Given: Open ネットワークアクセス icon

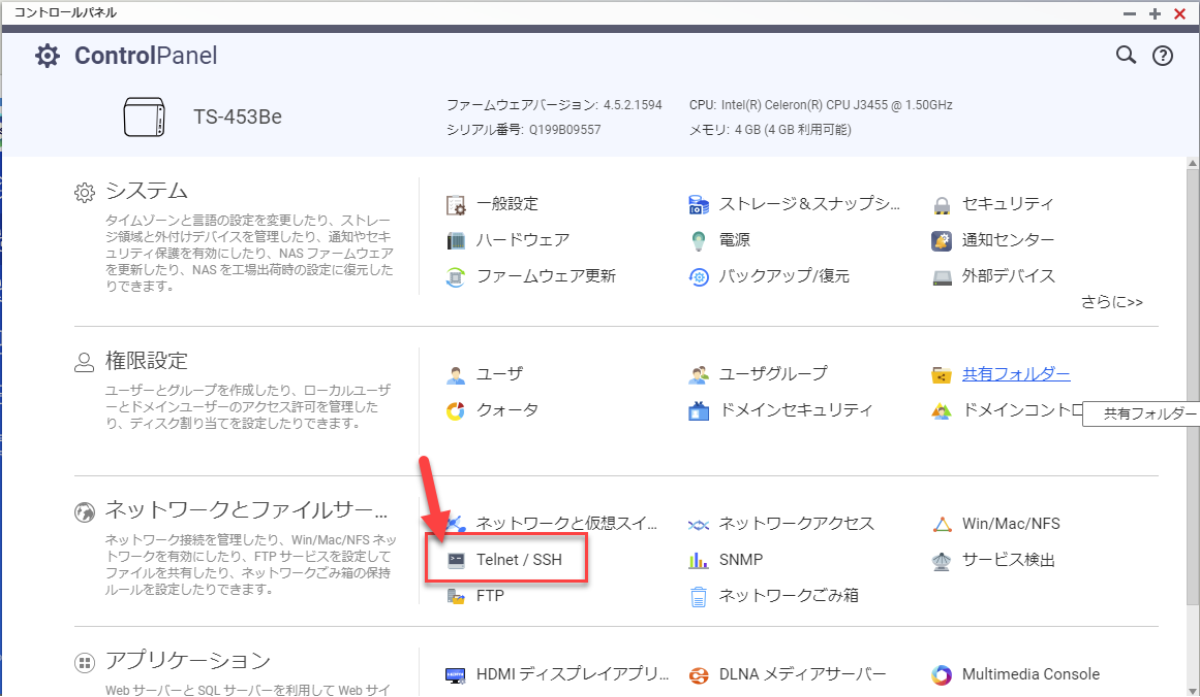Looking at the screenshot, I should (699, 524).
